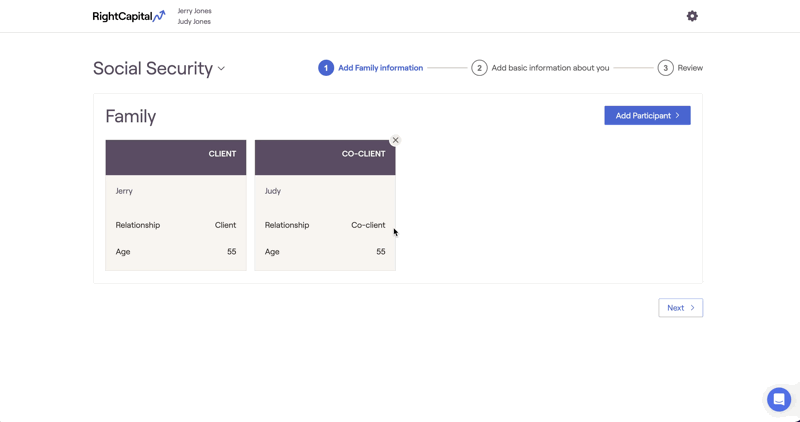Click the RightCapital logo
The height and width of the screenshot is (422, 800).
pos(129,16)
